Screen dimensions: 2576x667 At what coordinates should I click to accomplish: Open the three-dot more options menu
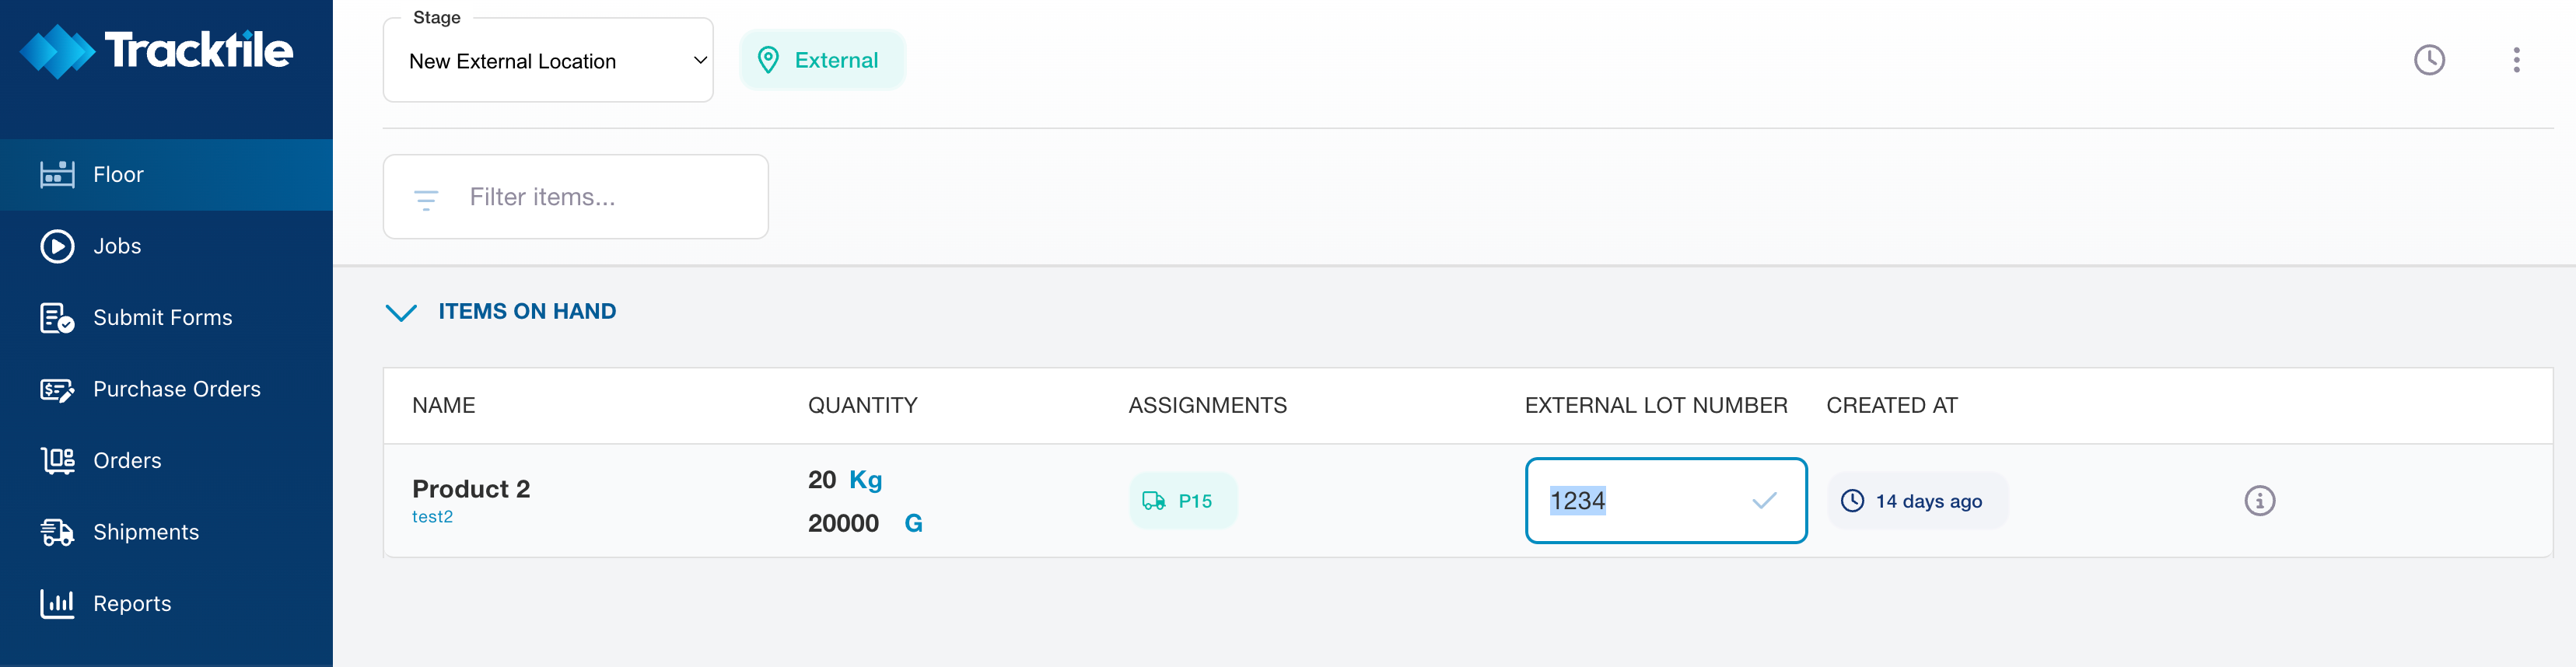click(2515, 60)
